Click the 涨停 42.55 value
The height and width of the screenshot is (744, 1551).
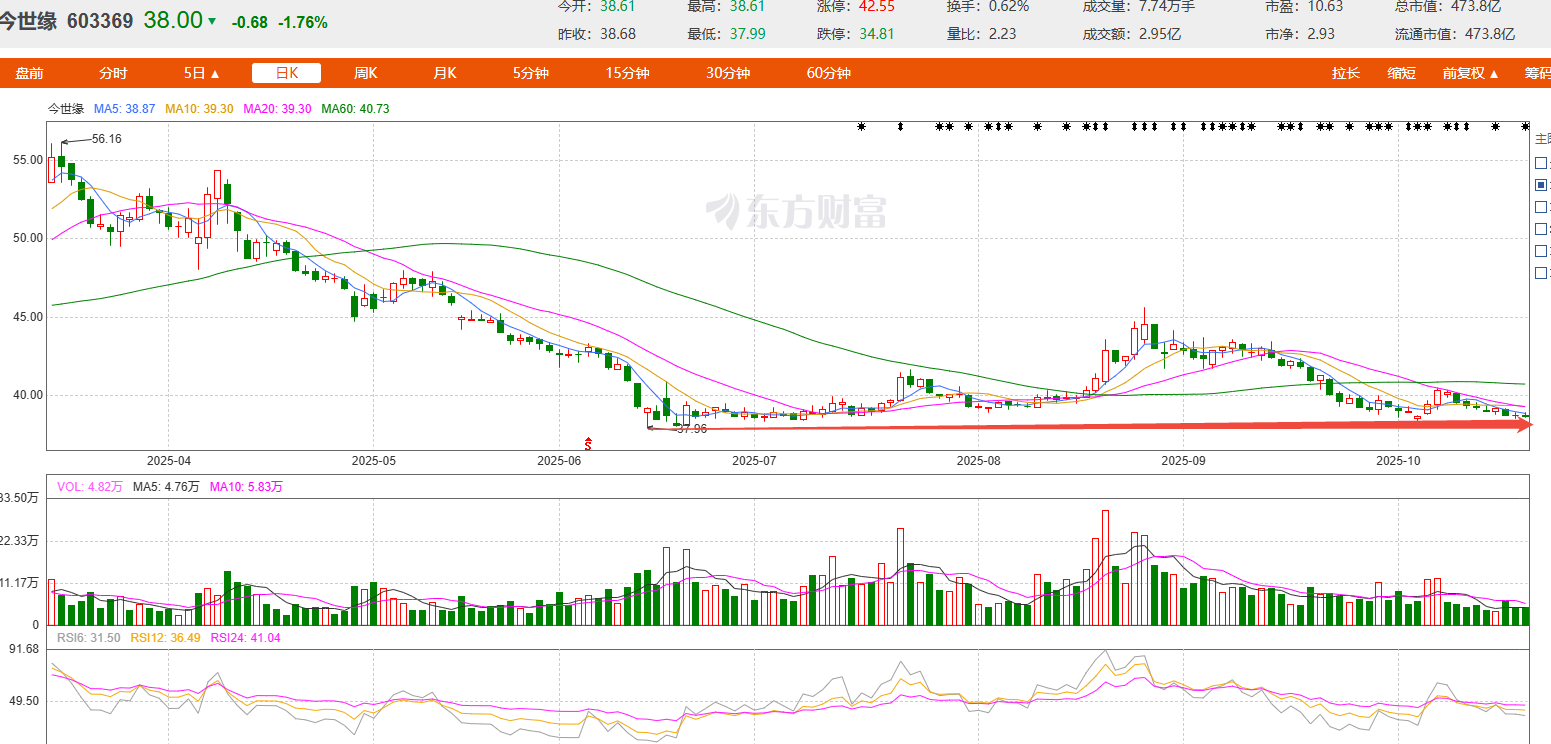click(877, 6)
